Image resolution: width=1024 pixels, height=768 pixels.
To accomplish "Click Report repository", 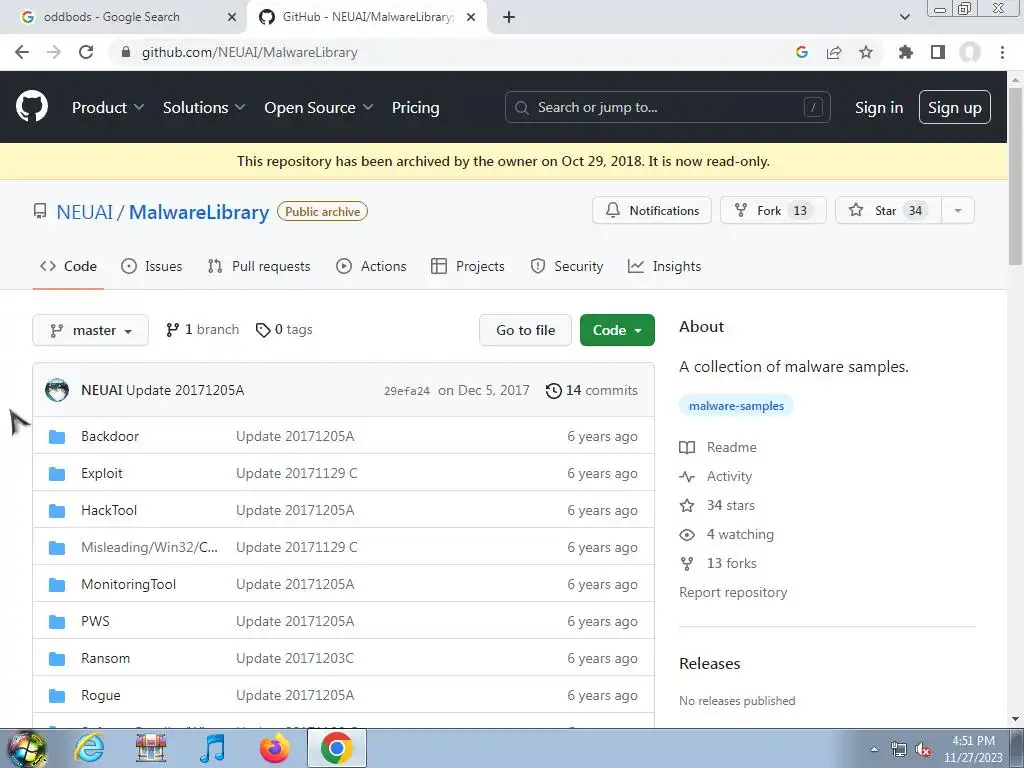I will pos(733,592).
